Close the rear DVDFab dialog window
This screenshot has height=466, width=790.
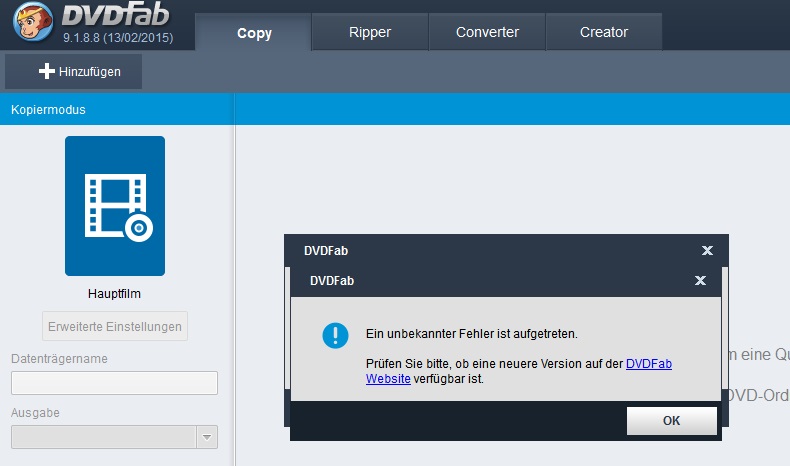click(x=707, y=250)
